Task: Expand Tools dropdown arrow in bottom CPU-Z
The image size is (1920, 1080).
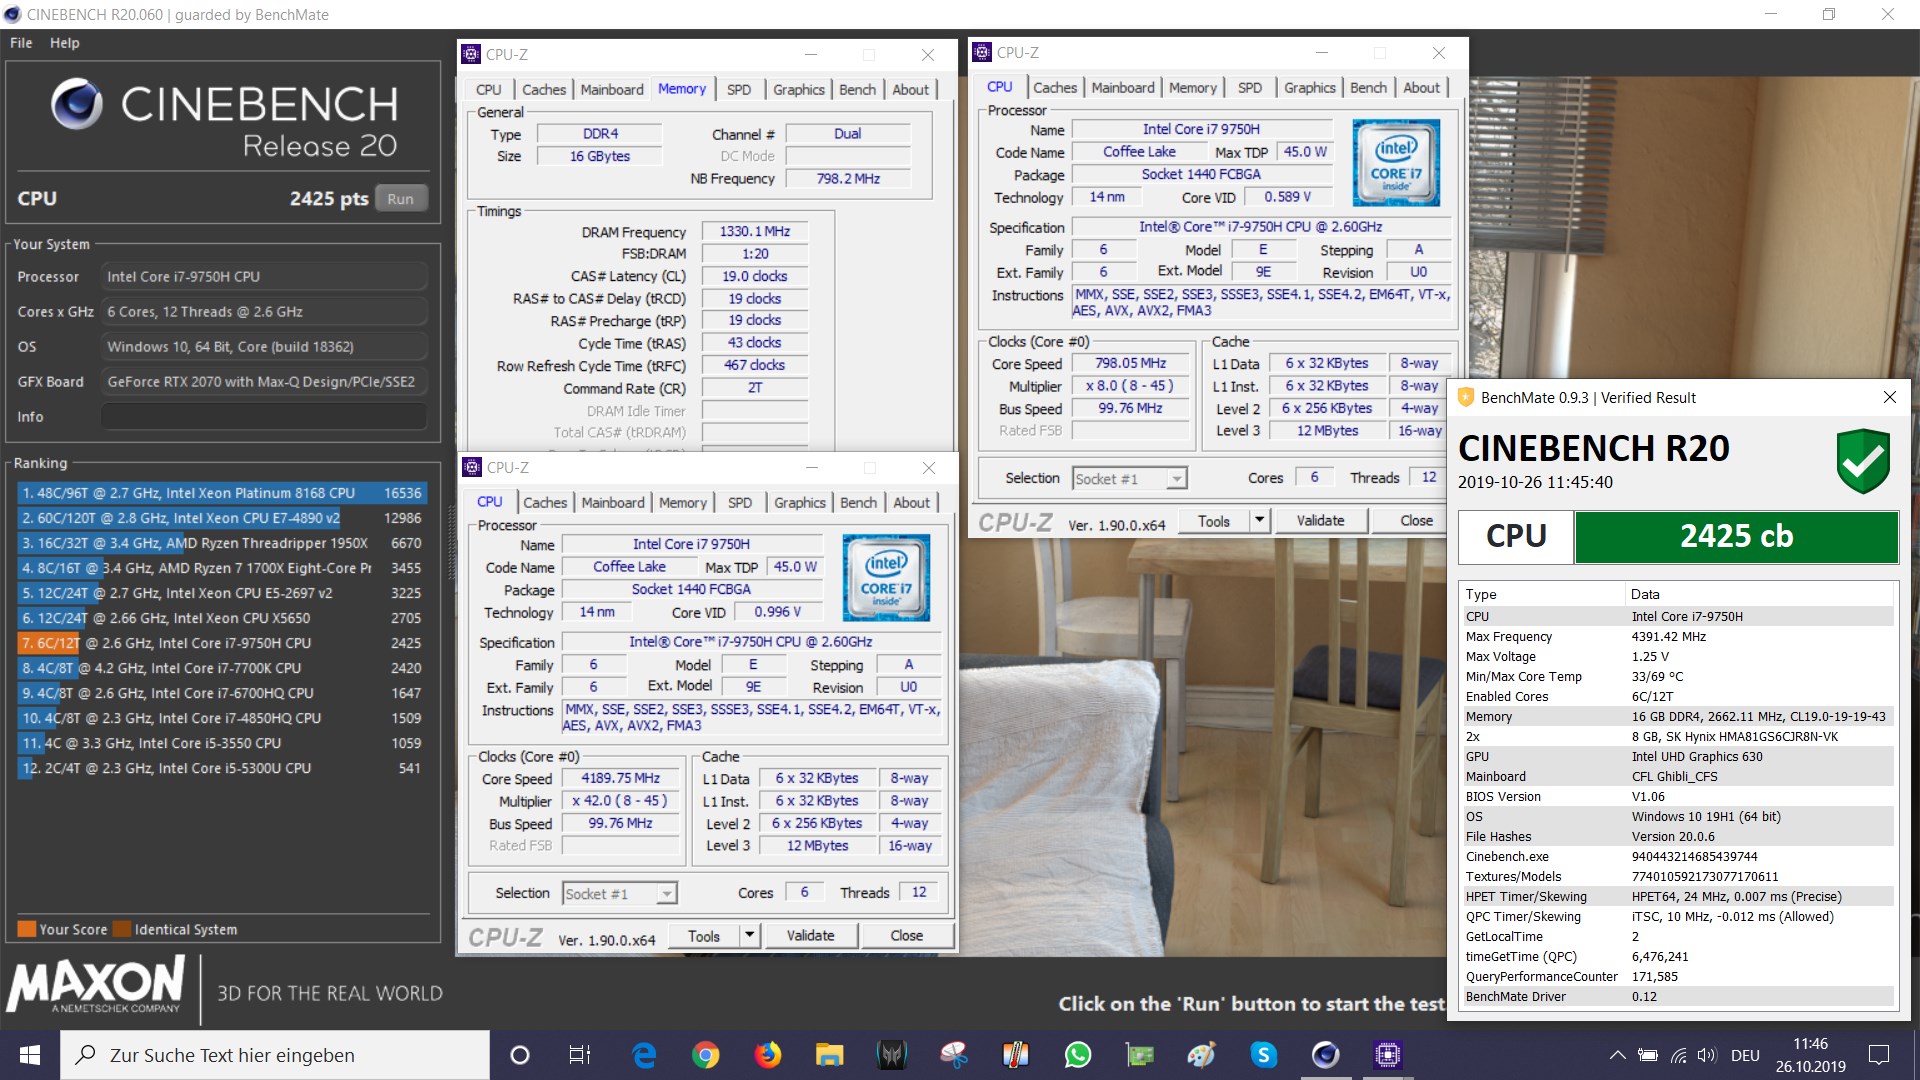Action: point(750,935)
